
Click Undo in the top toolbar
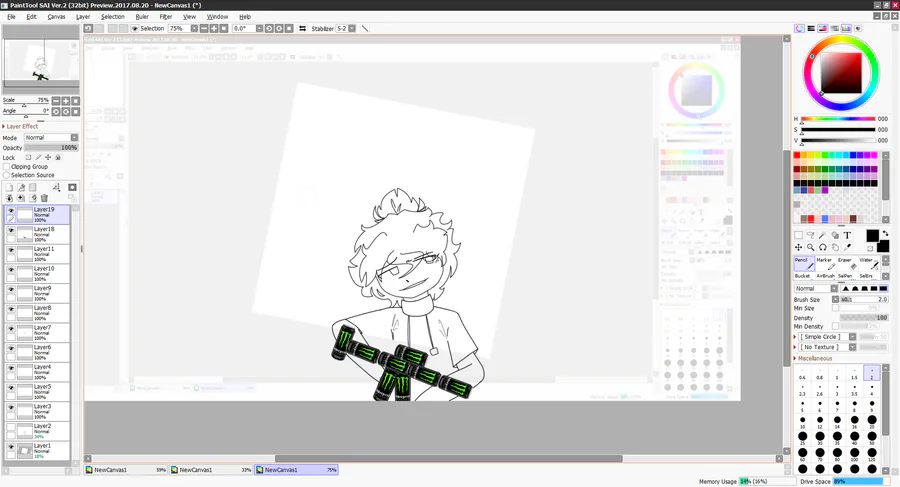pos(88,28)
